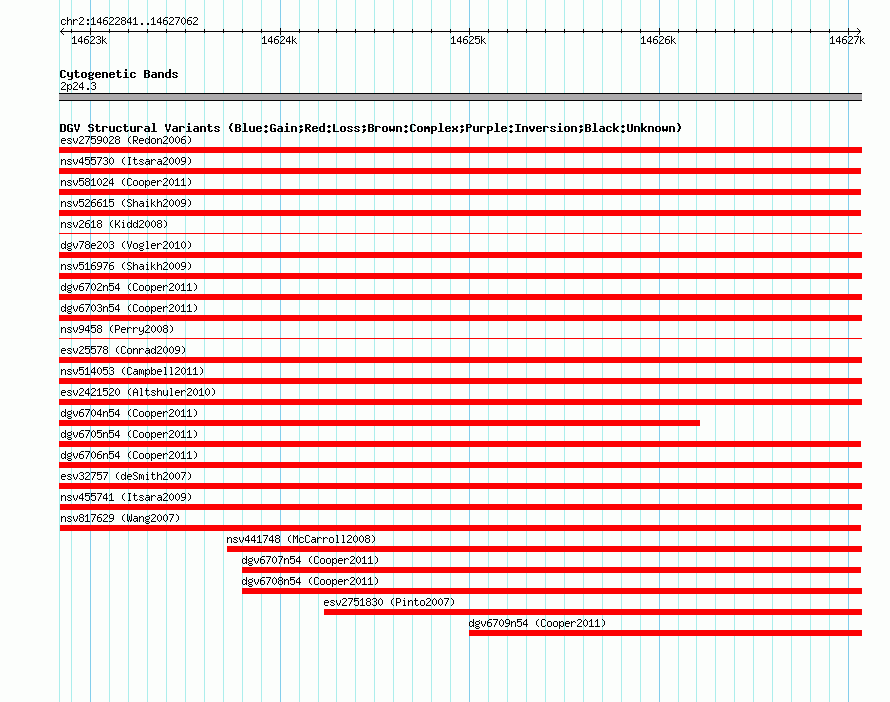The image size is (890, 702).
Task: Select dgv6703n54 (Cooper2011) label
Action: (129, 308)
